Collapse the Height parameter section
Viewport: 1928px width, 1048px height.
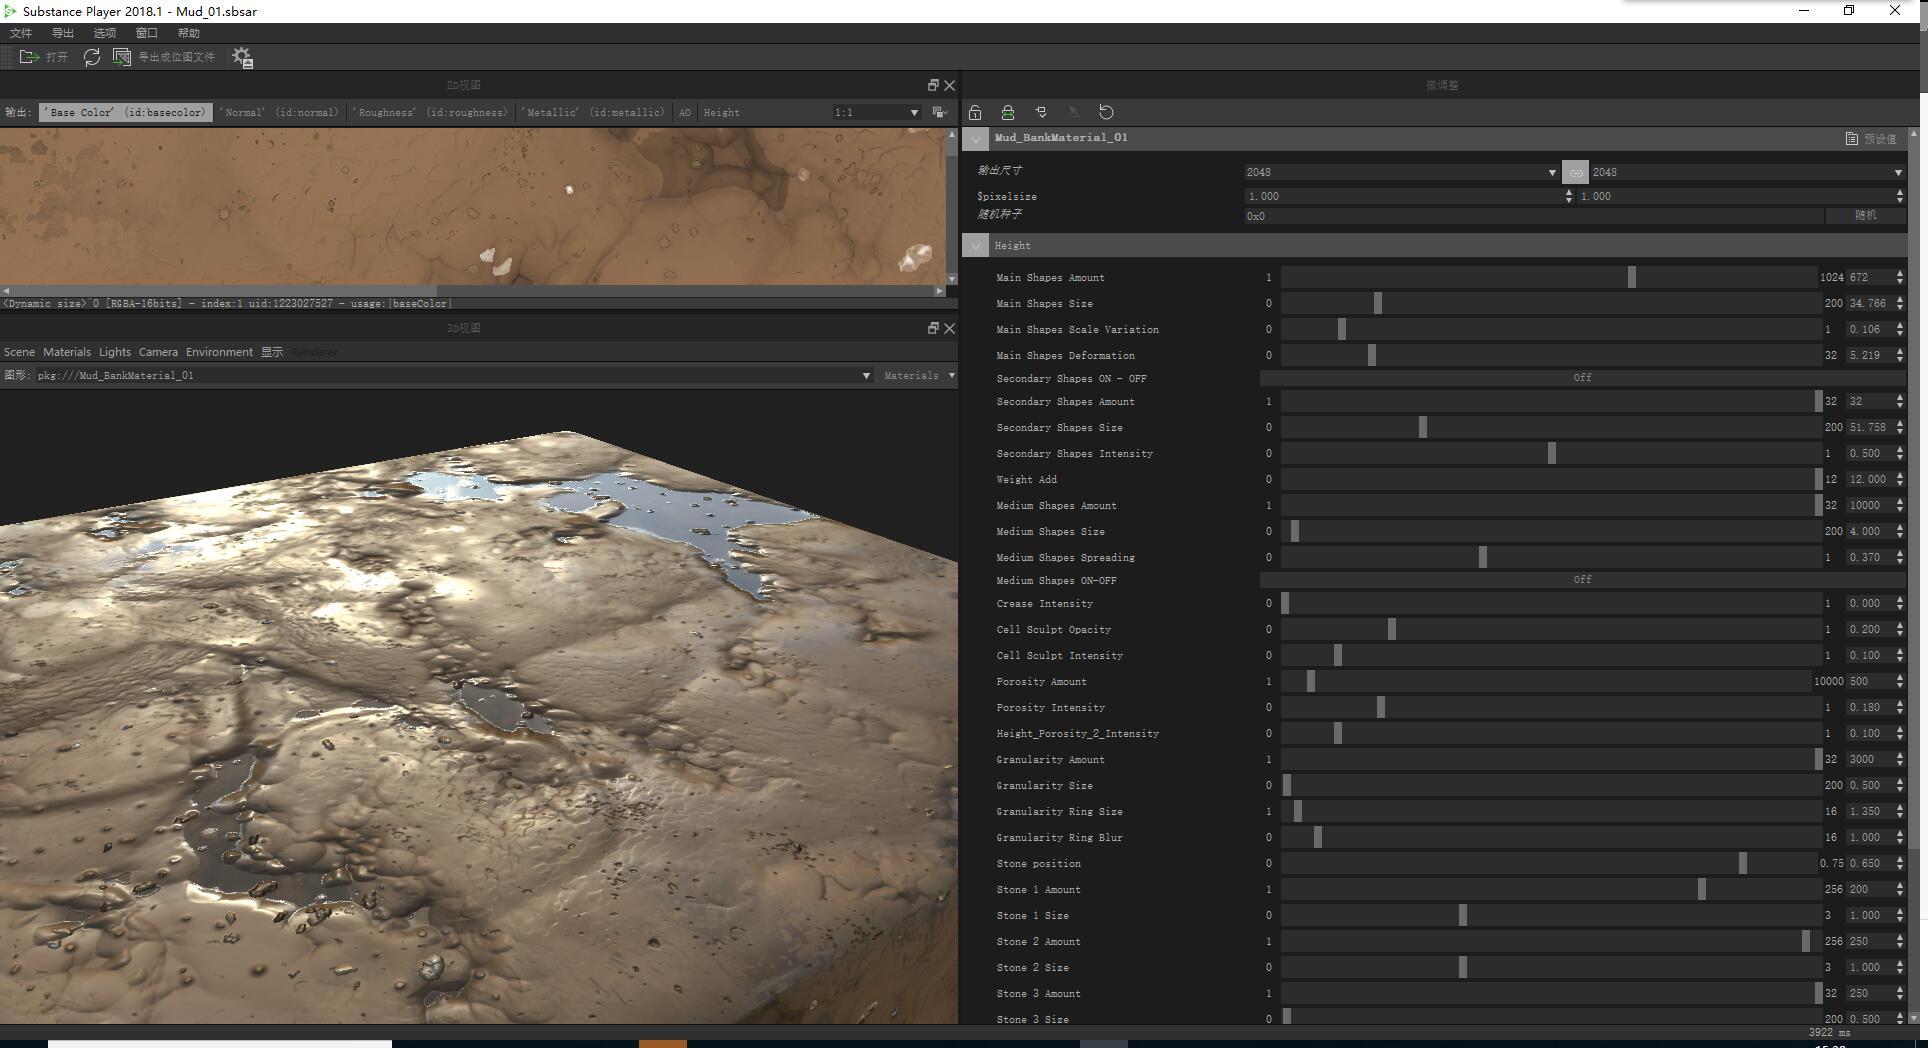976,245
